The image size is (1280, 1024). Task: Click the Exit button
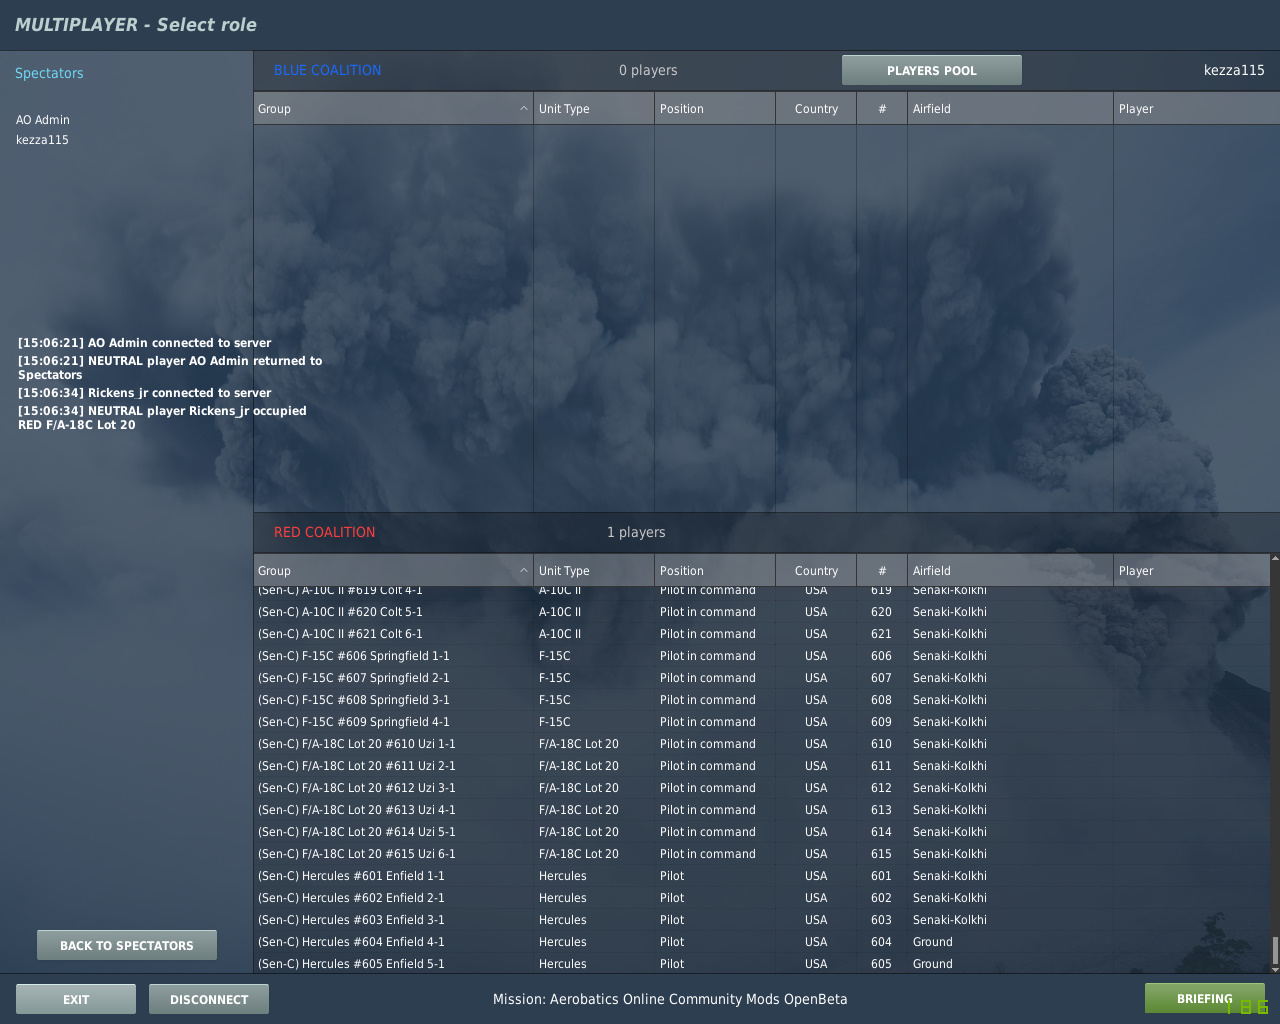click(76, 999)
